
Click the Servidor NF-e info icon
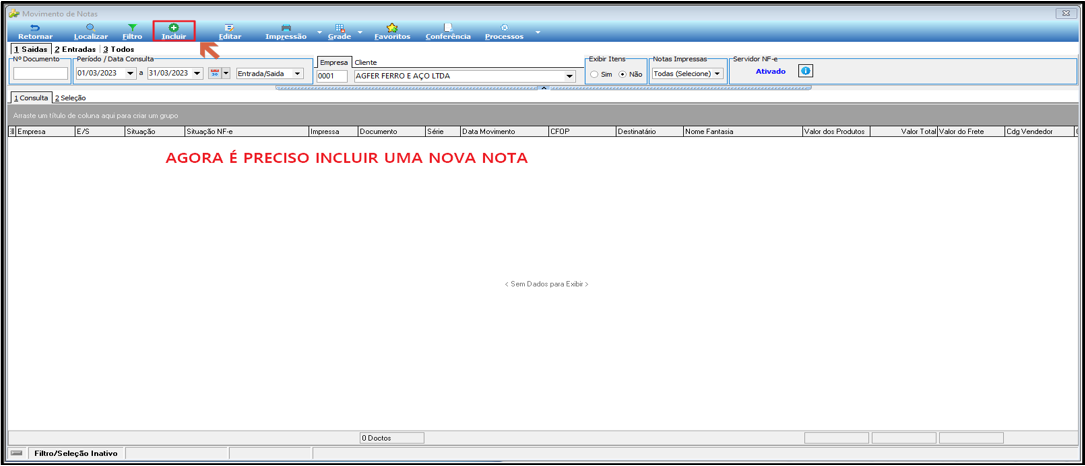coord(805,71)
